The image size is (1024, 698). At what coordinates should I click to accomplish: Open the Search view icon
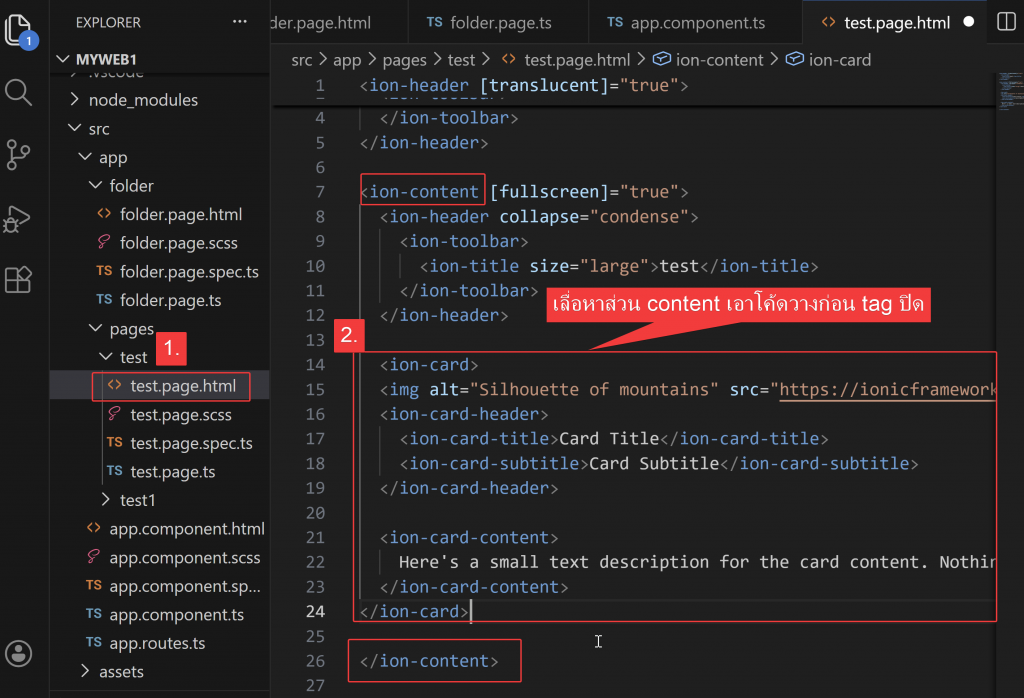pyautogui.click(x=19, y=93)
